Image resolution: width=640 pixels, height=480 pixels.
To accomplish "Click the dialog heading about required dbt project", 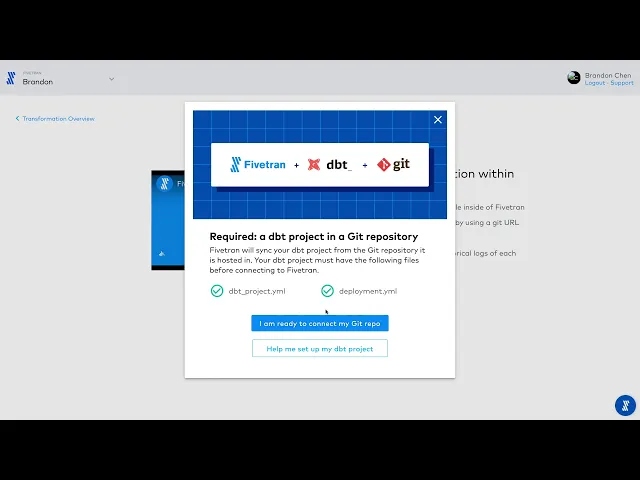I will pyautogui.click(x=313, y=236).
